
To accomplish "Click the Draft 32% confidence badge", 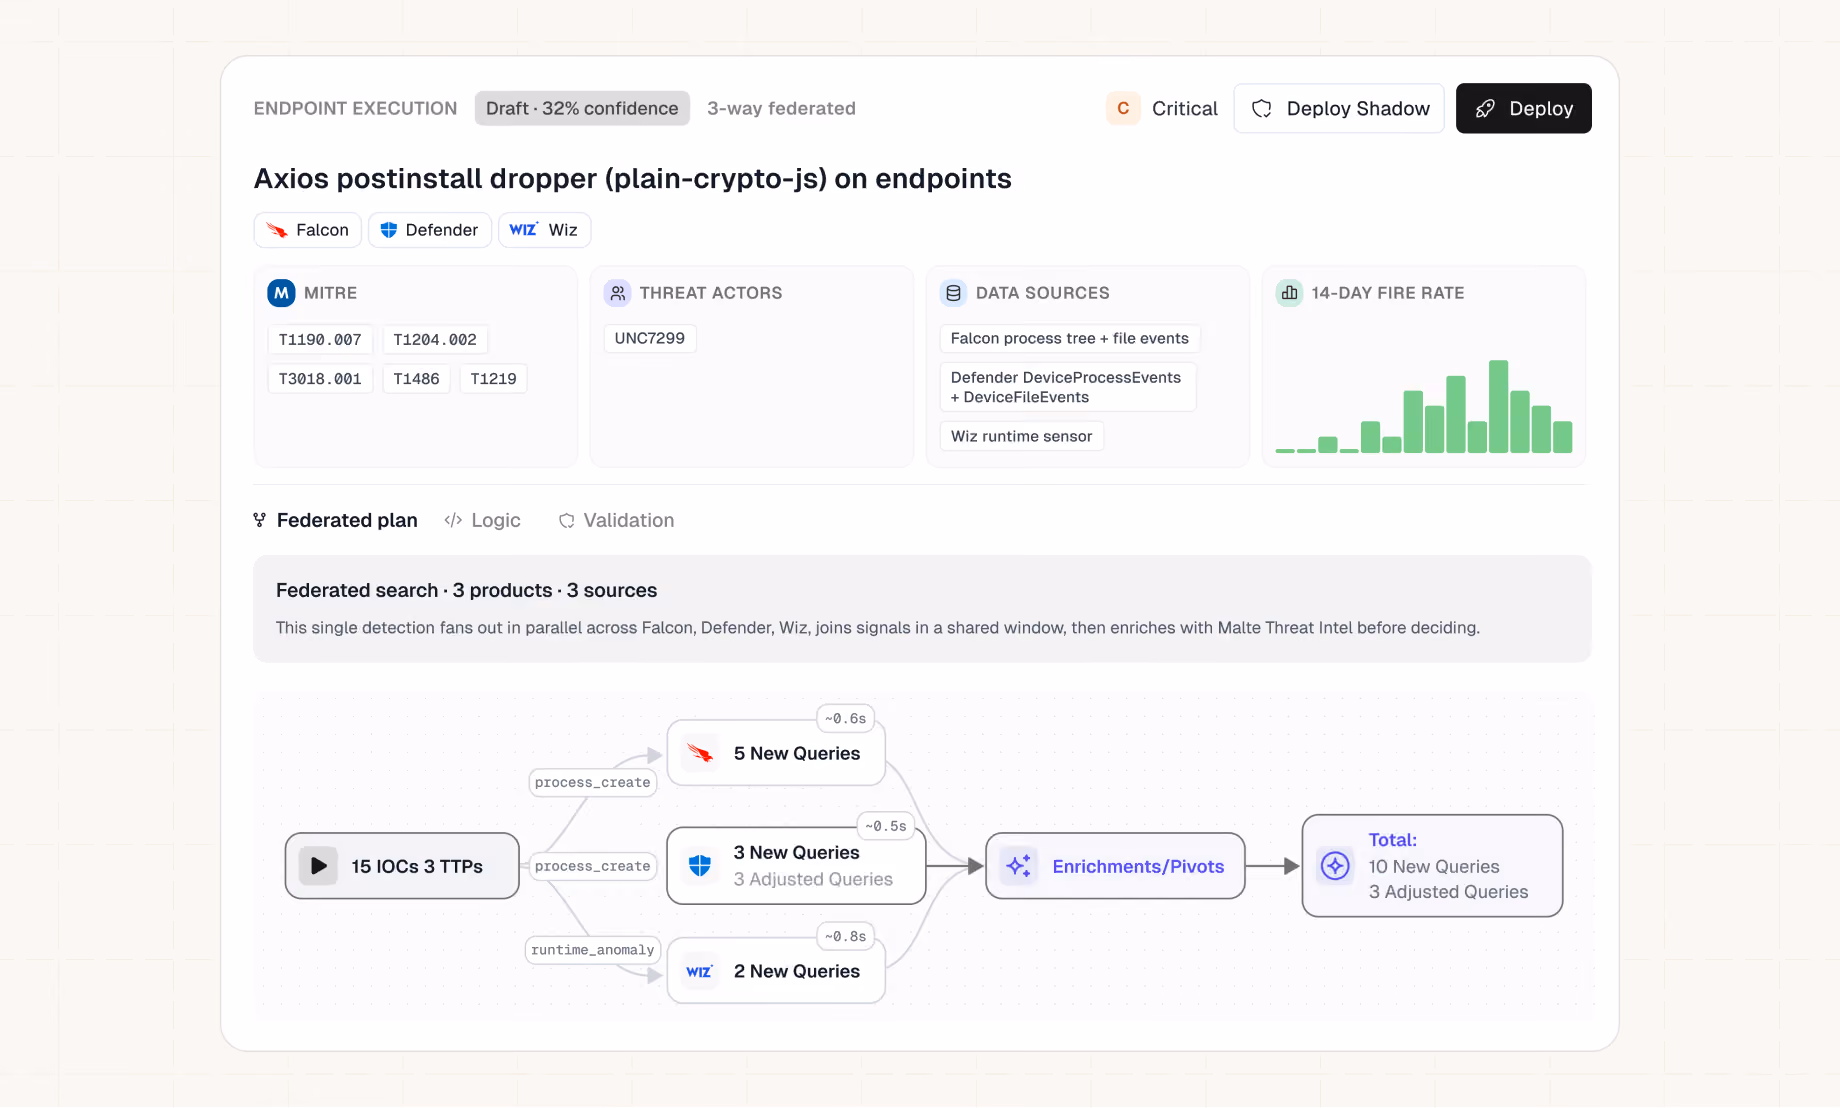I will pos(582,108).
